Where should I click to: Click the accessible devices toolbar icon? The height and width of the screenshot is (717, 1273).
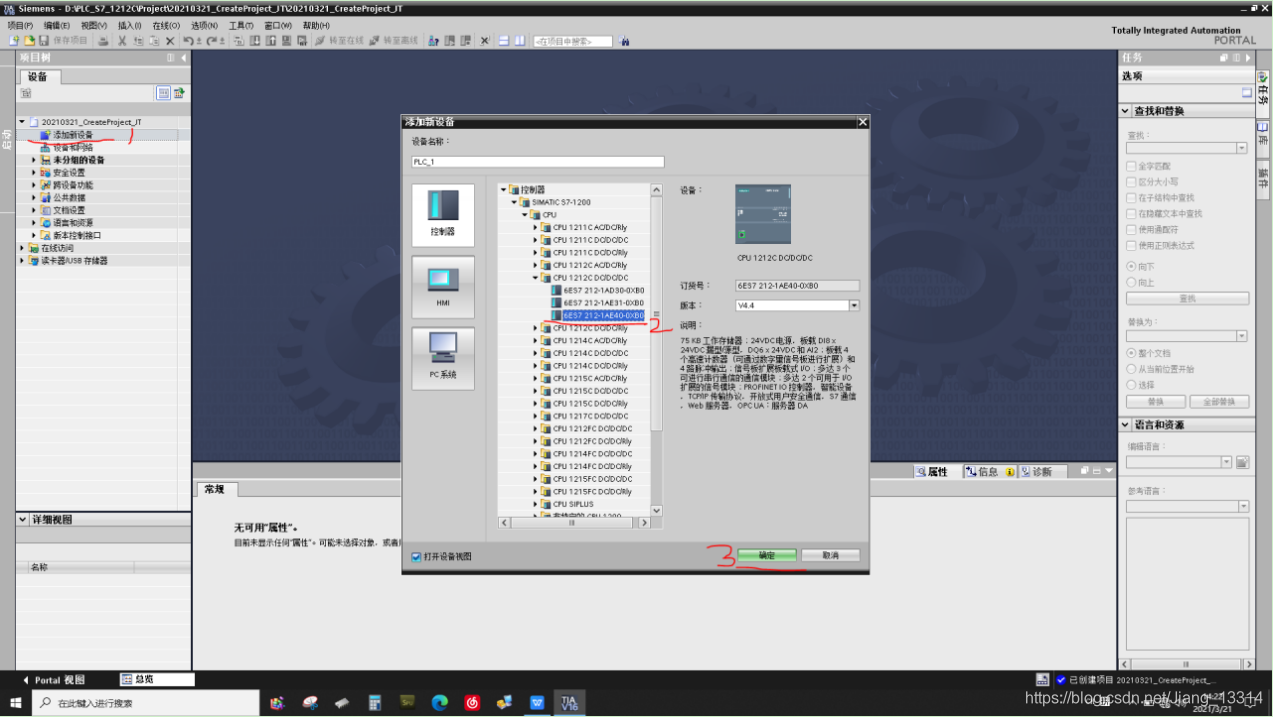pos(433,40)
